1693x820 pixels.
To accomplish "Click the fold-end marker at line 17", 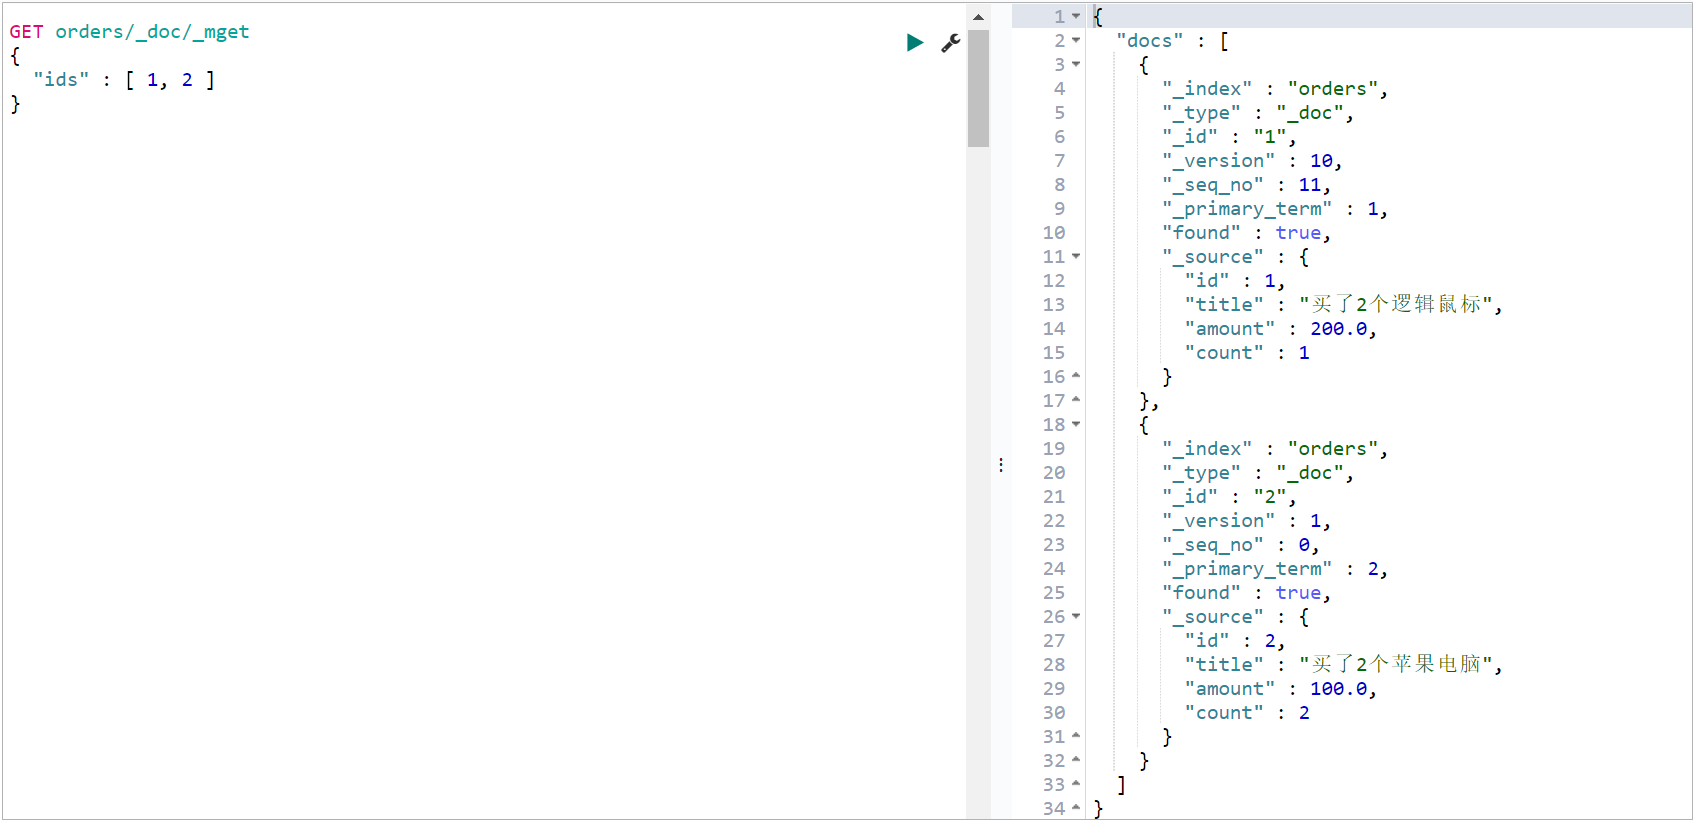I will (1076, 400).
